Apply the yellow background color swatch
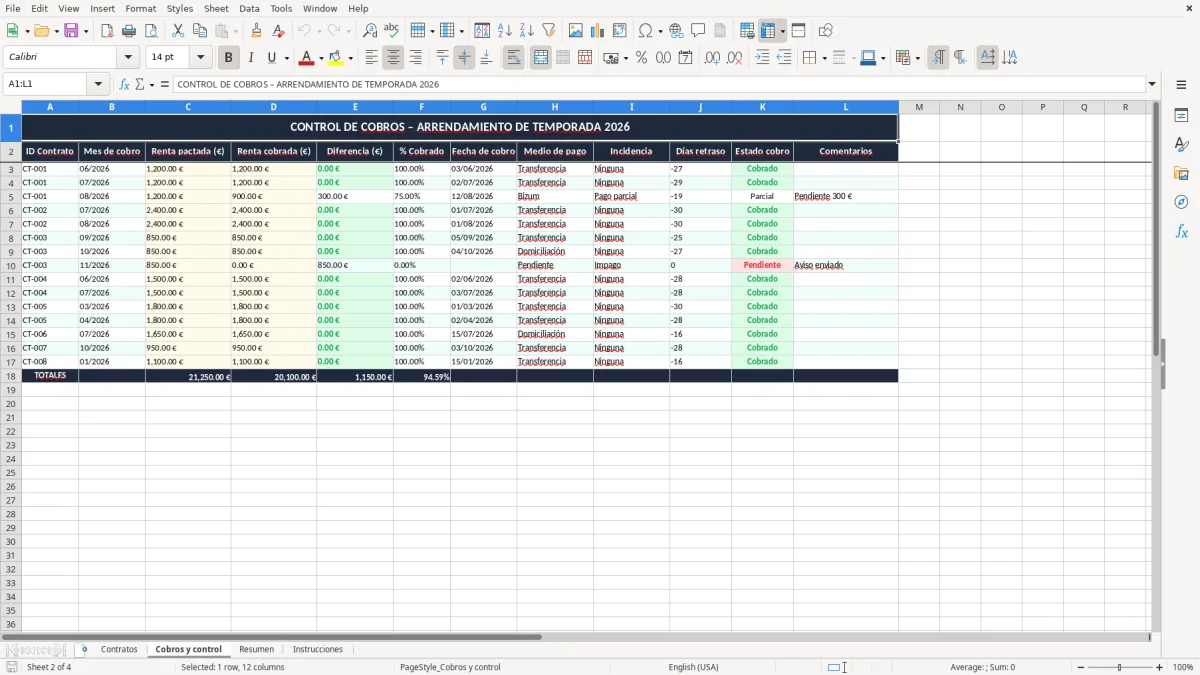This screenshot has width=1200, height=675. coord(336,58)
